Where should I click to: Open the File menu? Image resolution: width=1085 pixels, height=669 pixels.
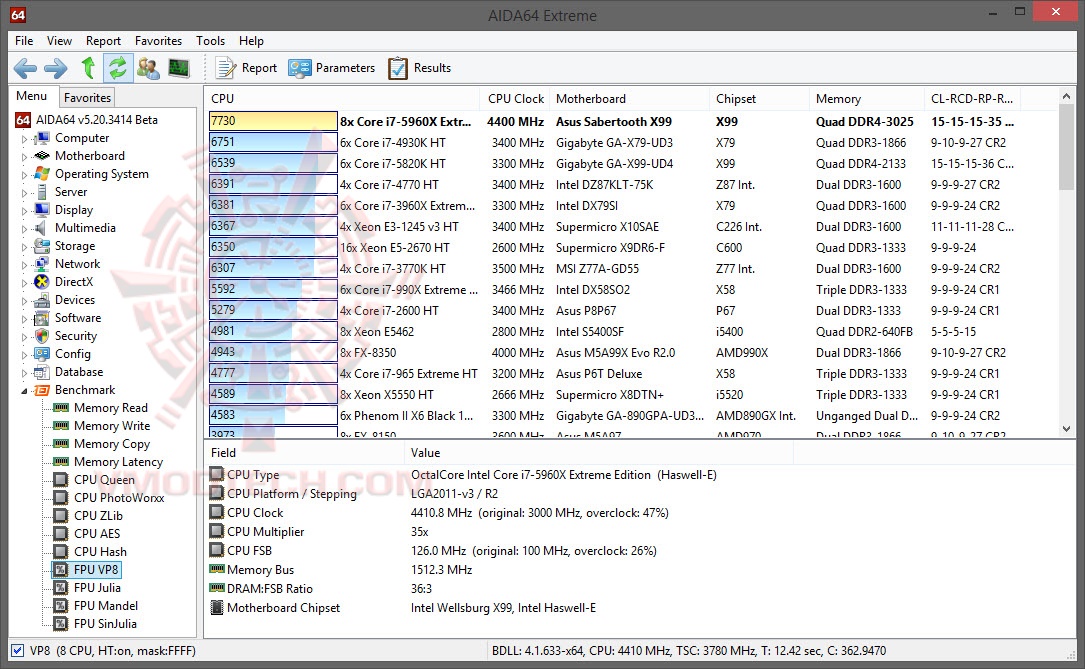(24, 41)
